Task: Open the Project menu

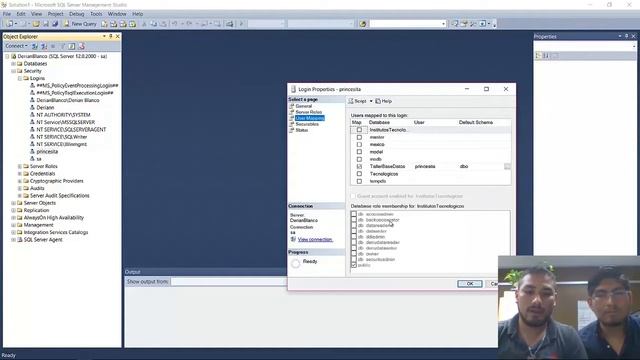Action: tap(56, 14)
